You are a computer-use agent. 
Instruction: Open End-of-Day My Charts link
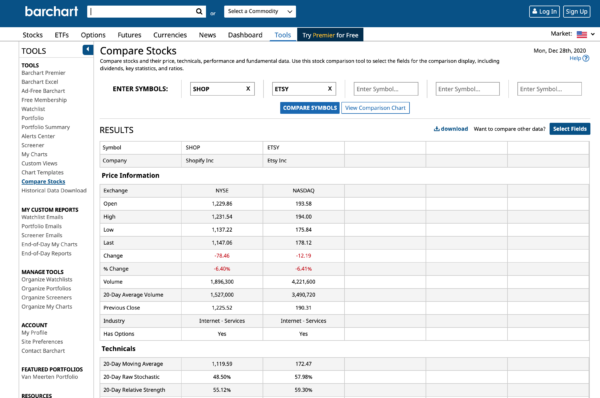pyautogui.click(x=49, y=245)
